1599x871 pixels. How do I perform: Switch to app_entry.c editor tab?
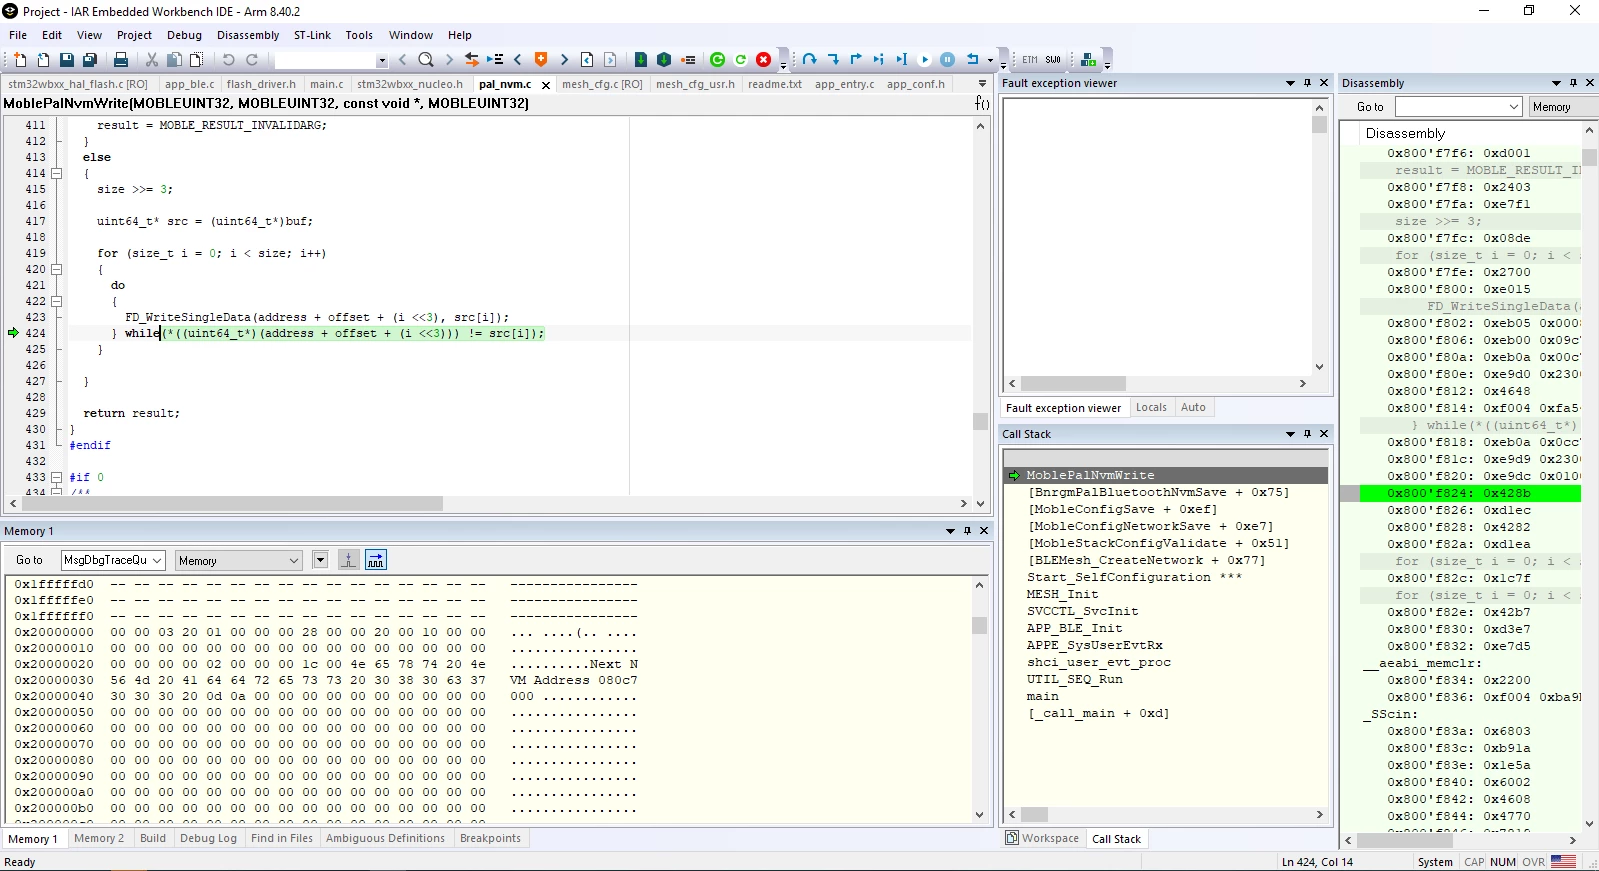(844, 84)
